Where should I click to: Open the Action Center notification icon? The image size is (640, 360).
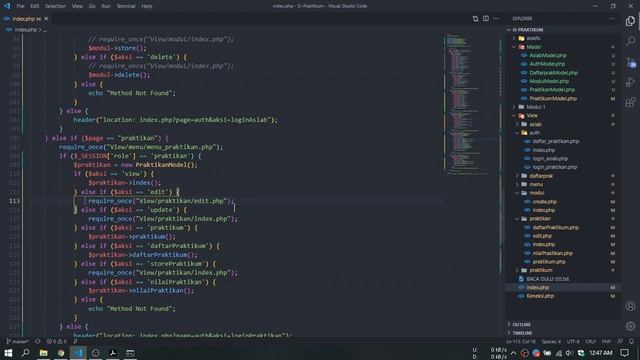pyautogui.click(x=624, y=353)
